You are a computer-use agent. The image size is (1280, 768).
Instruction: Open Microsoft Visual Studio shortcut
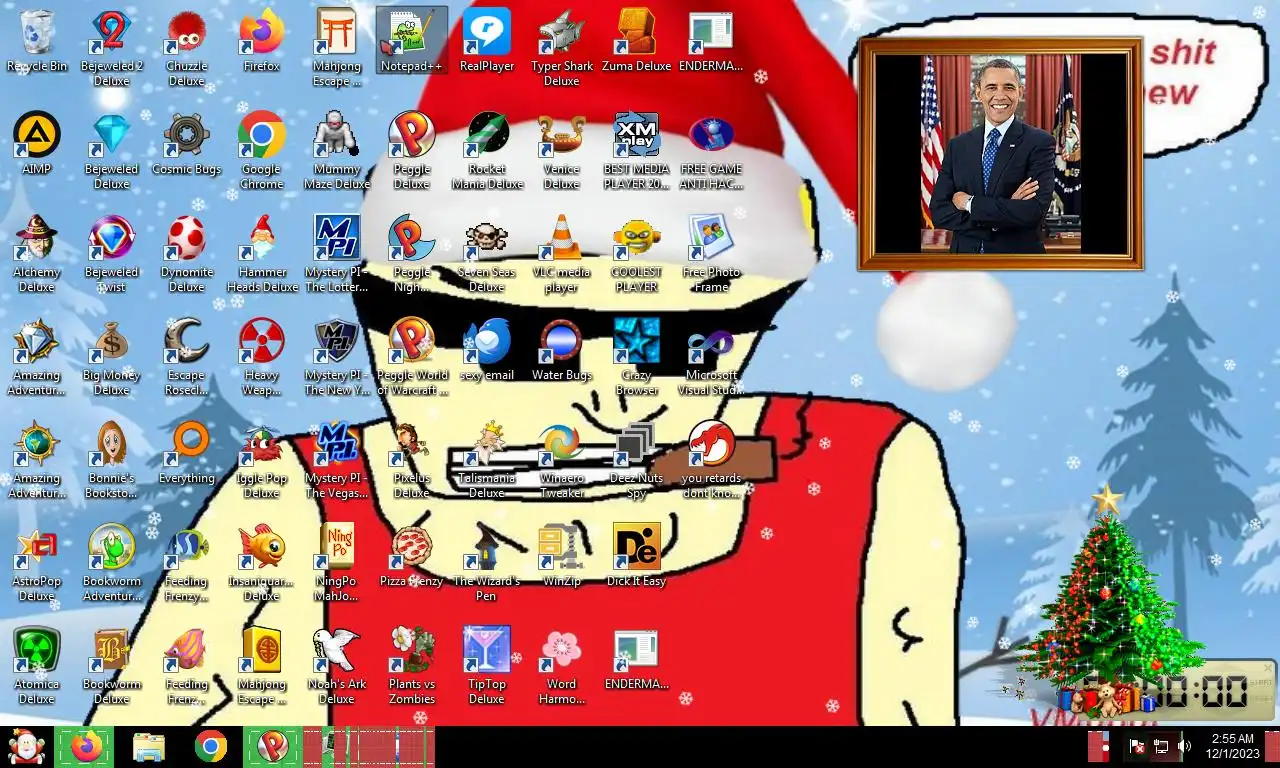click(x=712, y=356)
